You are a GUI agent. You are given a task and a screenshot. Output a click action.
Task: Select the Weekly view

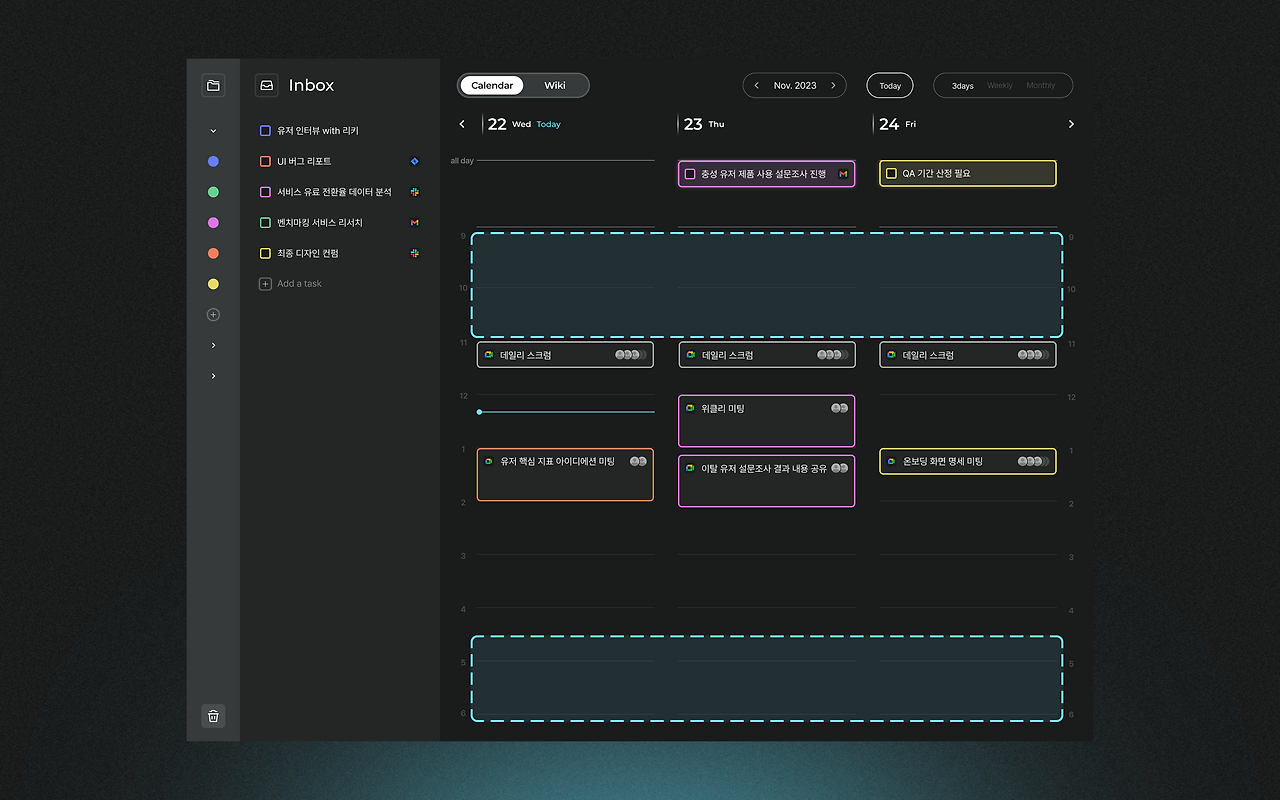1000,86
